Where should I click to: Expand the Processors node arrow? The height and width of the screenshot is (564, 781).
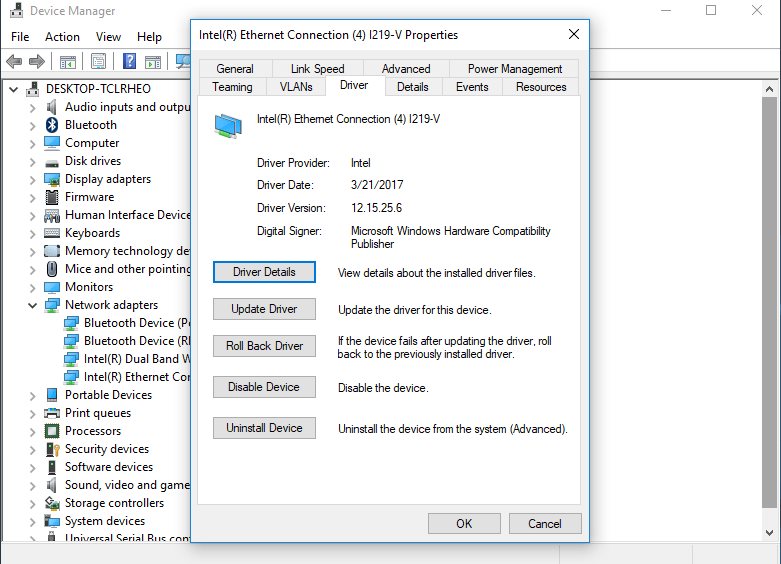coord(33,431)
